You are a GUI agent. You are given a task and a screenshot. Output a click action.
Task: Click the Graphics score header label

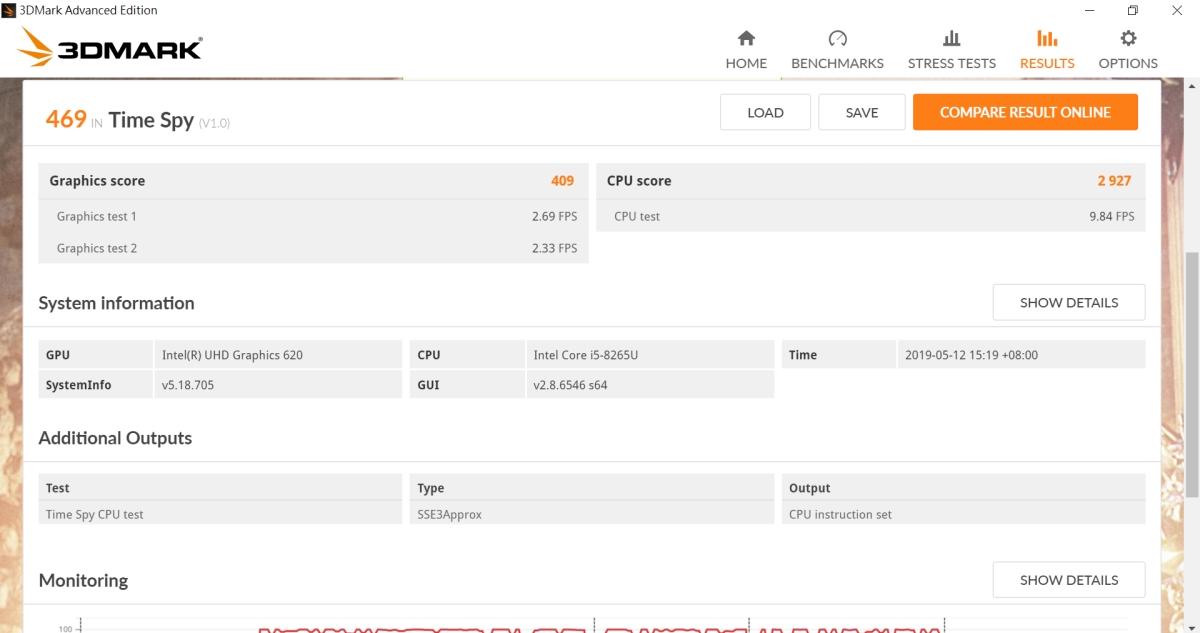97,181
